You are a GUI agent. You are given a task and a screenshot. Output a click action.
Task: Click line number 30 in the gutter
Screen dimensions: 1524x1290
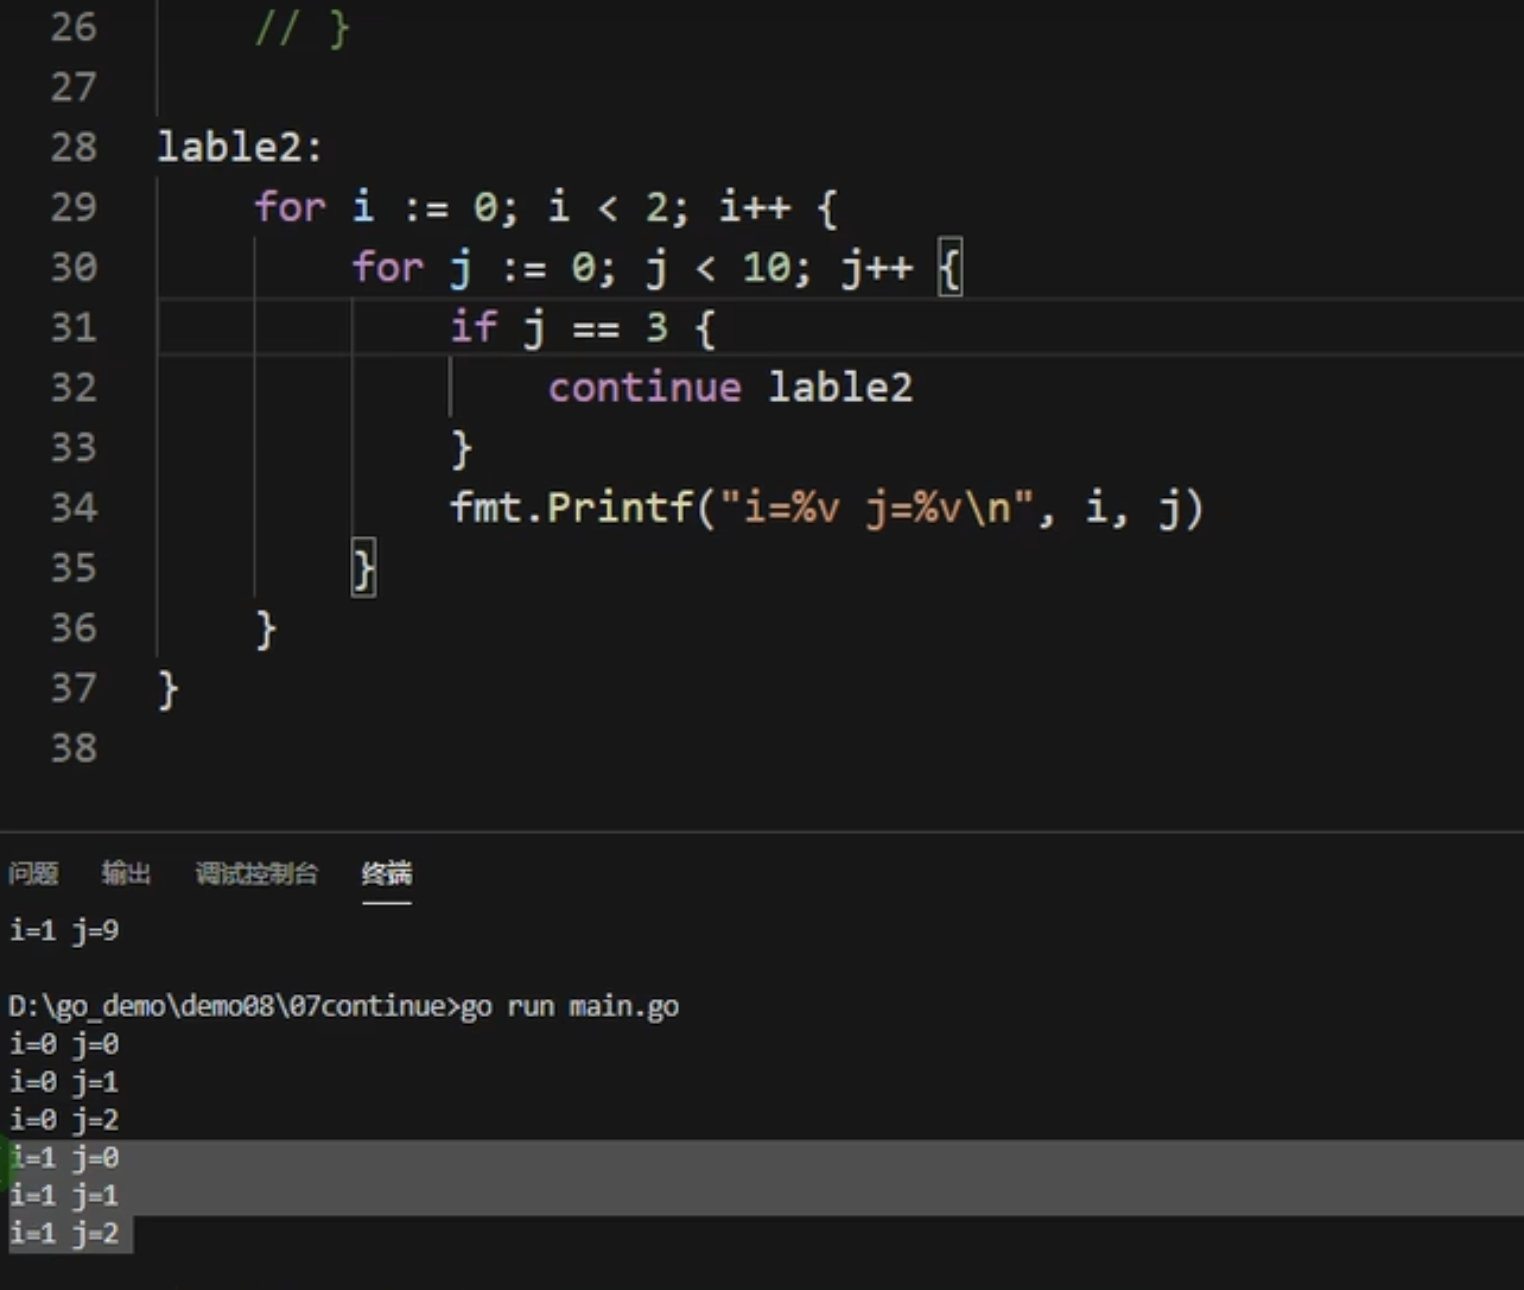tap(74, 268)
